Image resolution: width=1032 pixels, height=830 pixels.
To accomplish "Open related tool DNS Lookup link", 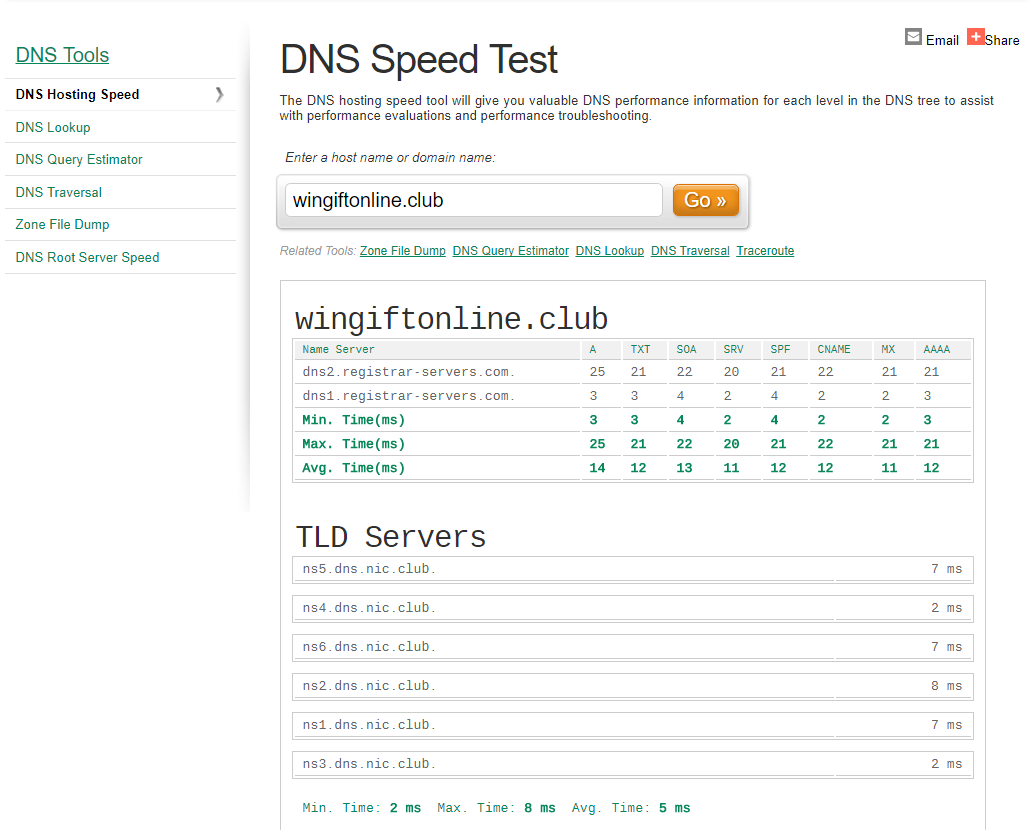I will 609,251.
